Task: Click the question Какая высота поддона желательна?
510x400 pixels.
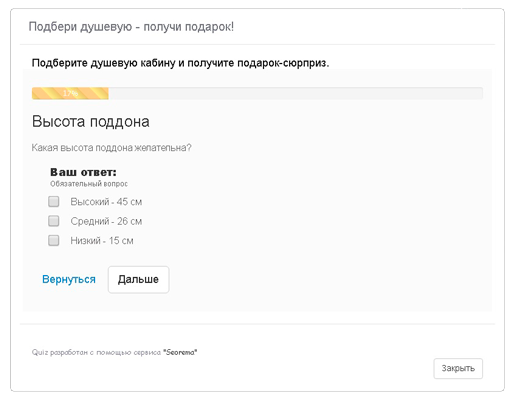Action: 112,148
